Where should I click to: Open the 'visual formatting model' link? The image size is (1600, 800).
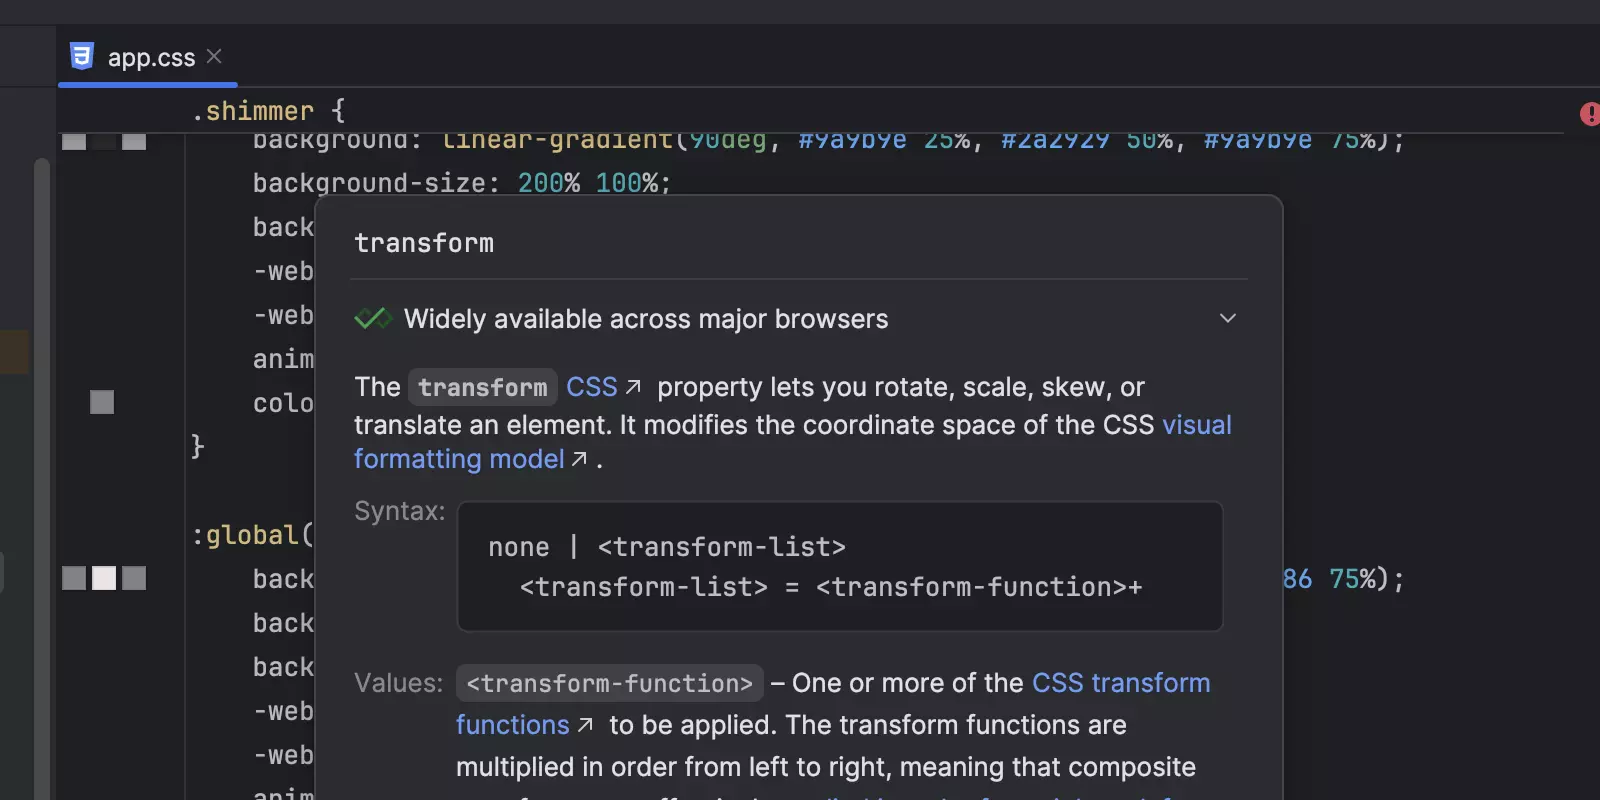(x=1196, y=425)
